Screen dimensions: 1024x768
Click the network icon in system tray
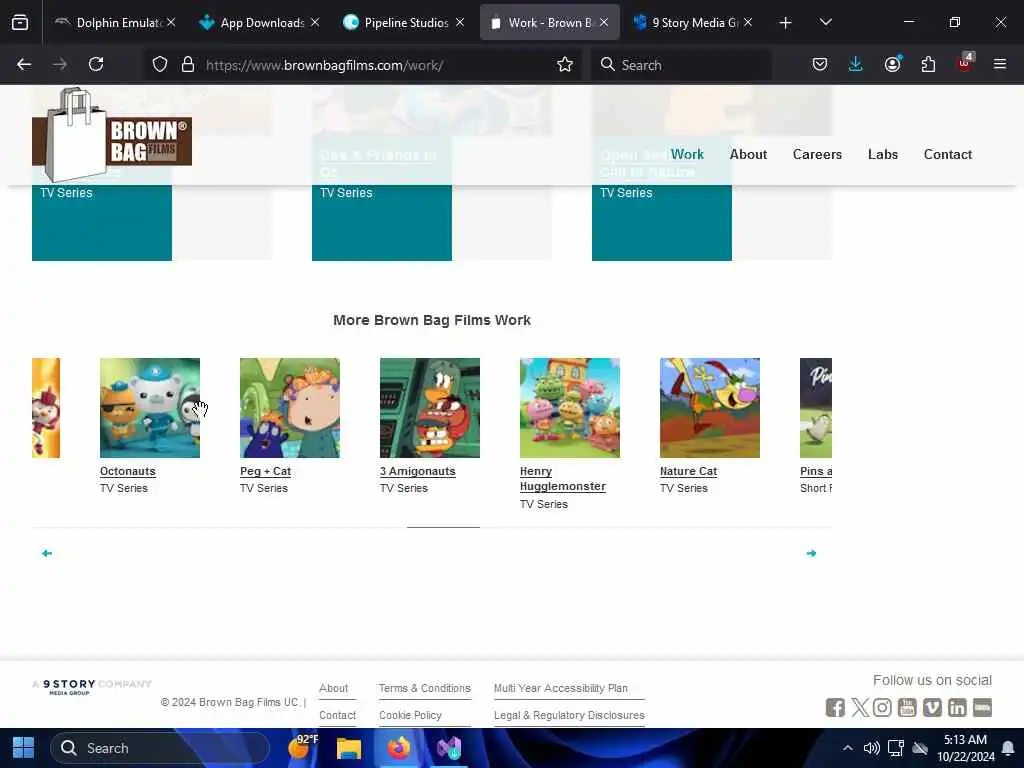[x=896, y=748]
